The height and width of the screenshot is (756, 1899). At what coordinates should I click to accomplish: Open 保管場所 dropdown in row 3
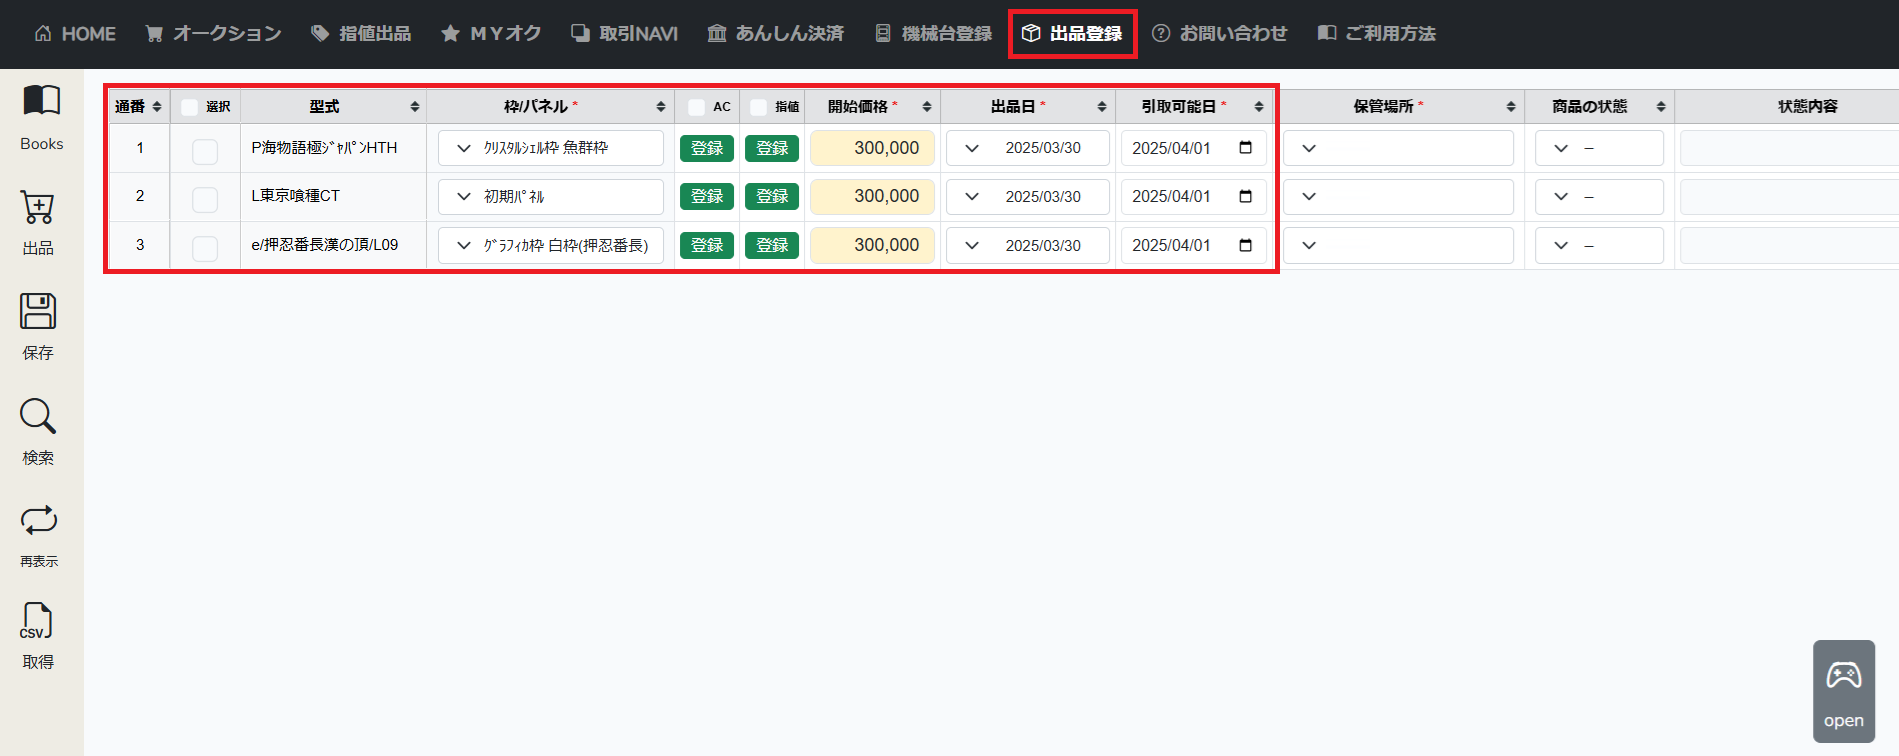pos(1399,245)
